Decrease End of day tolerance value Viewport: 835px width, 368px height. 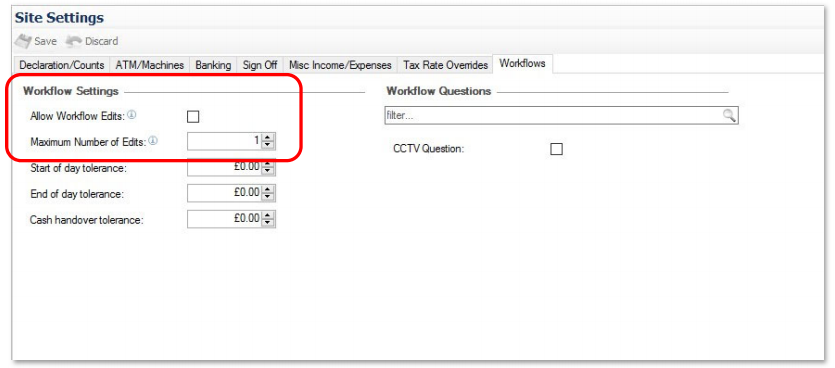point(268,197)
